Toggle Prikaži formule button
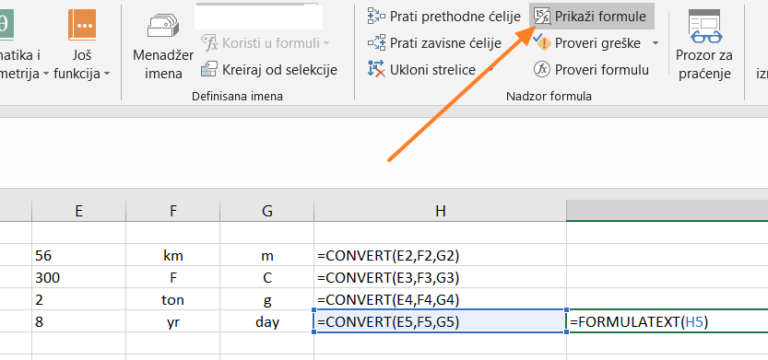The width and height of the screenshot is (768, 360). [x=591, y=16]
